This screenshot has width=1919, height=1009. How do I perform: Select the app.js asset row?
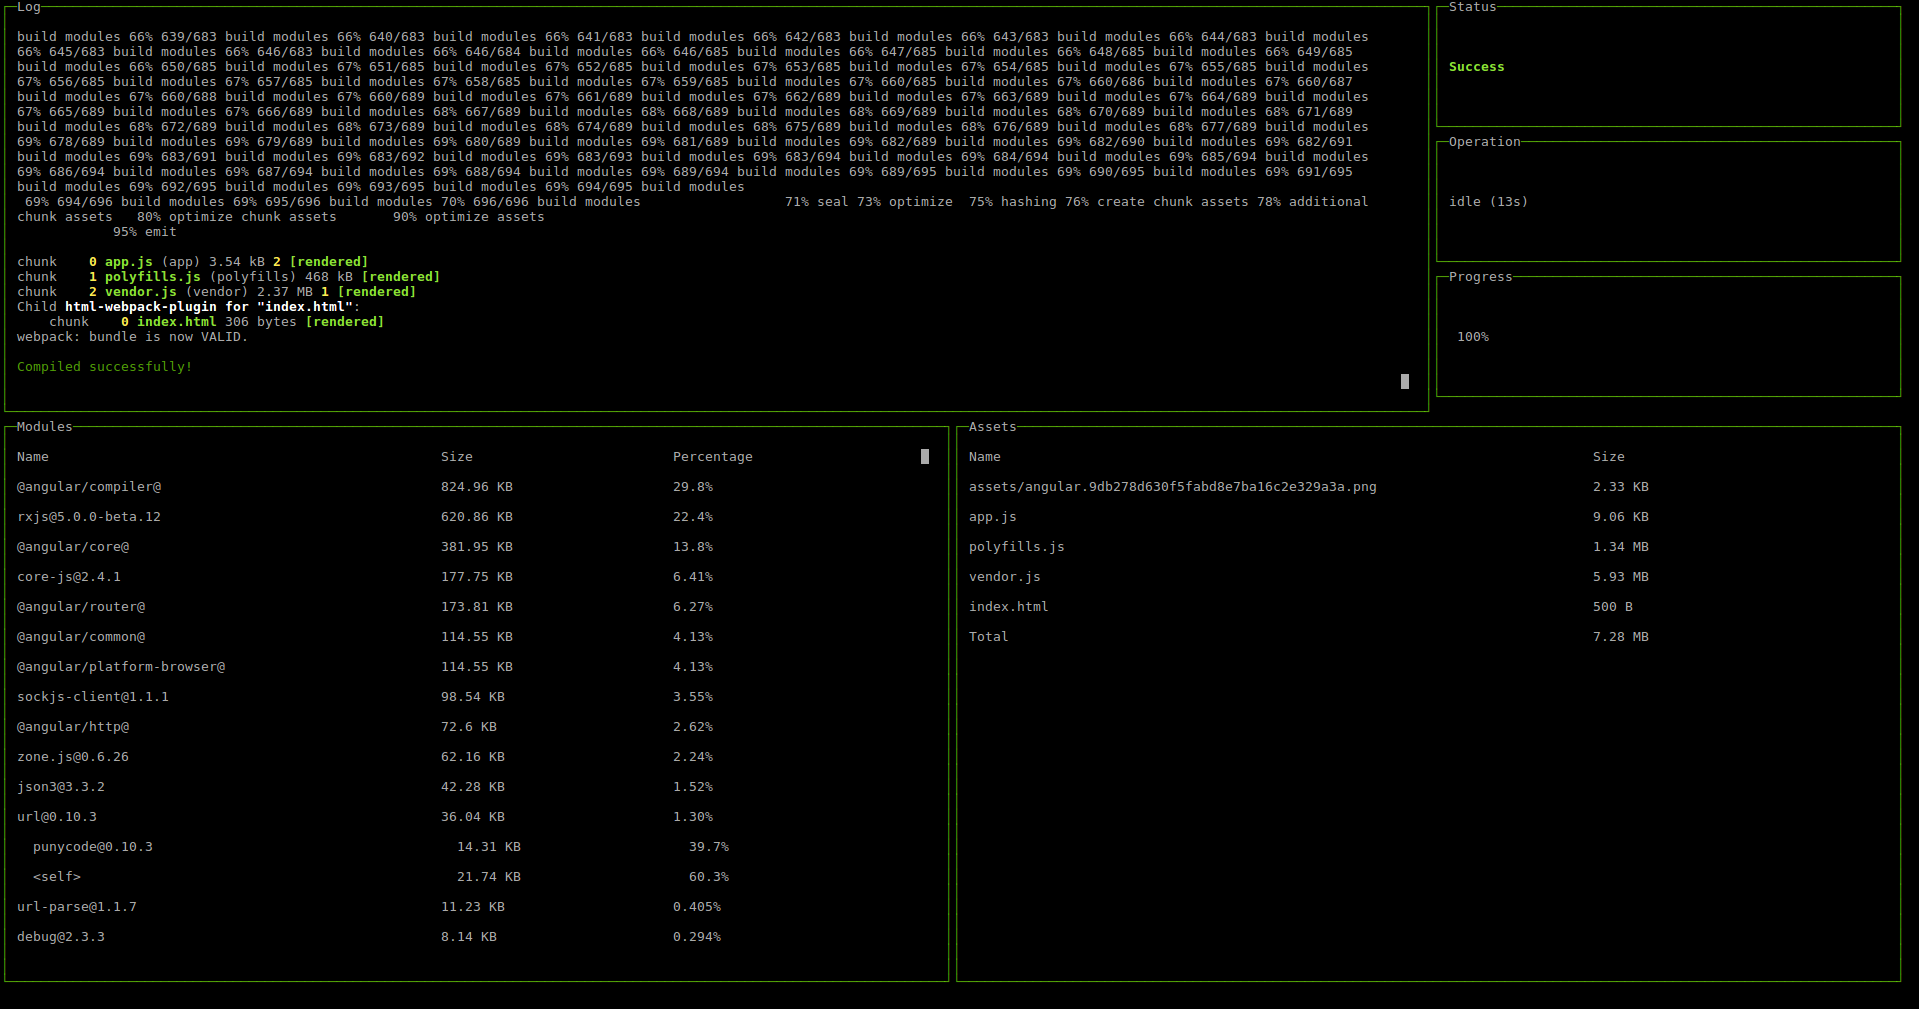[x=1429, y=517]
